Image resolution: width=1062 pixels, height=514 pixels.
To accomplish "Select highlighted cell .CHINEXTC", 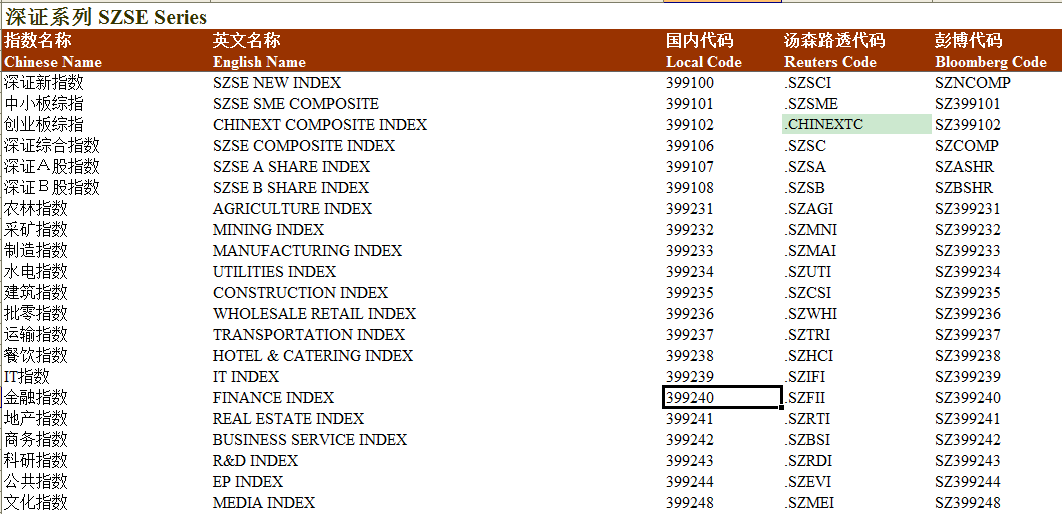I will point(857,125).
